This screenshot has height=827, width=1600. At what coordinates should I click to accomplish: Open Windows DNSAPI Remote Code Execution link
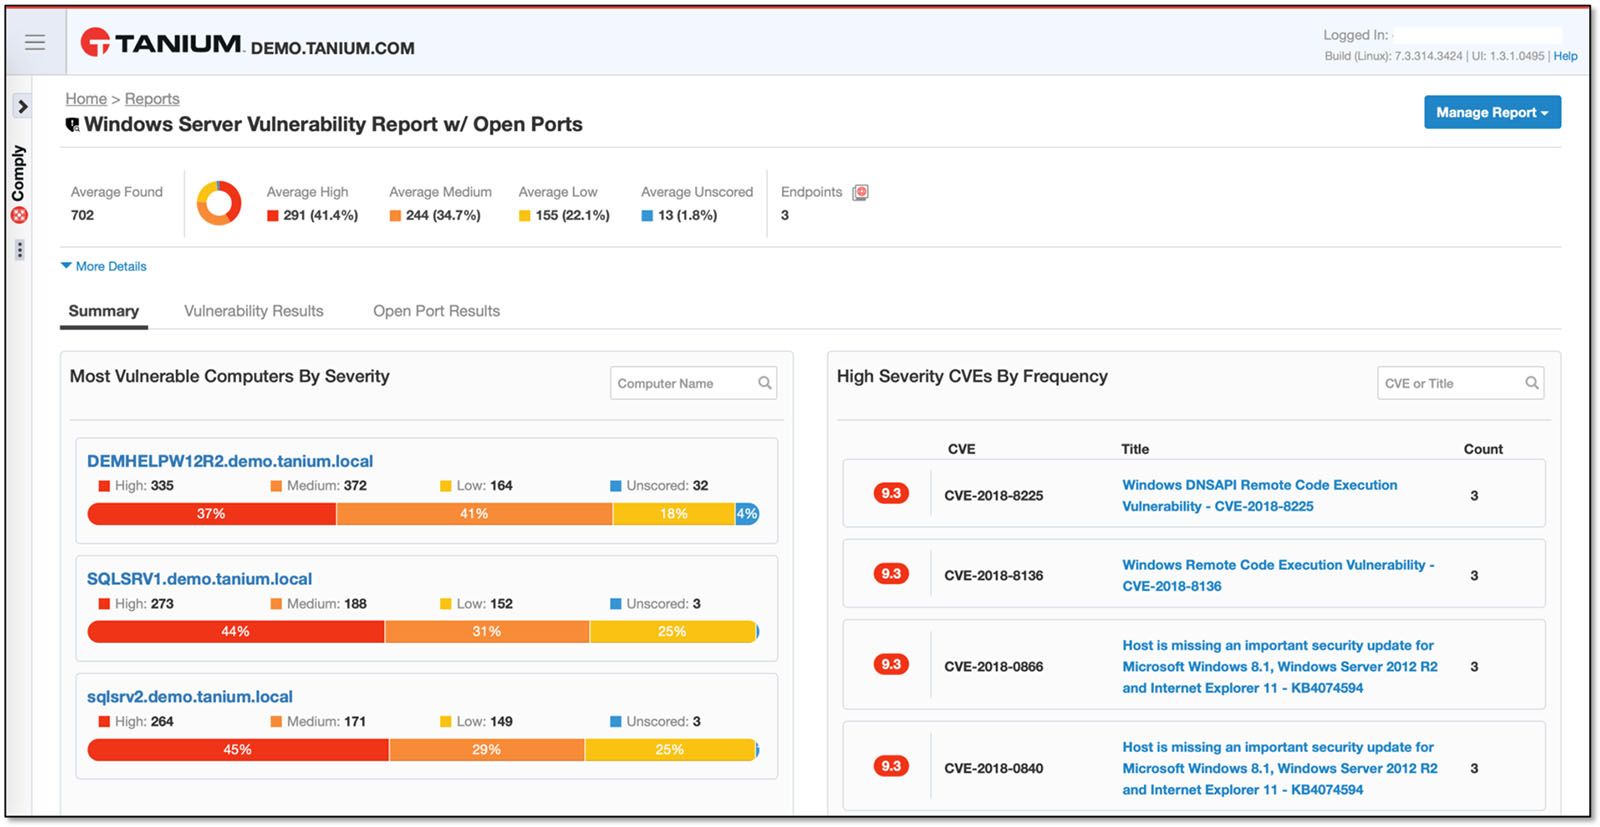coord(1260,495)
